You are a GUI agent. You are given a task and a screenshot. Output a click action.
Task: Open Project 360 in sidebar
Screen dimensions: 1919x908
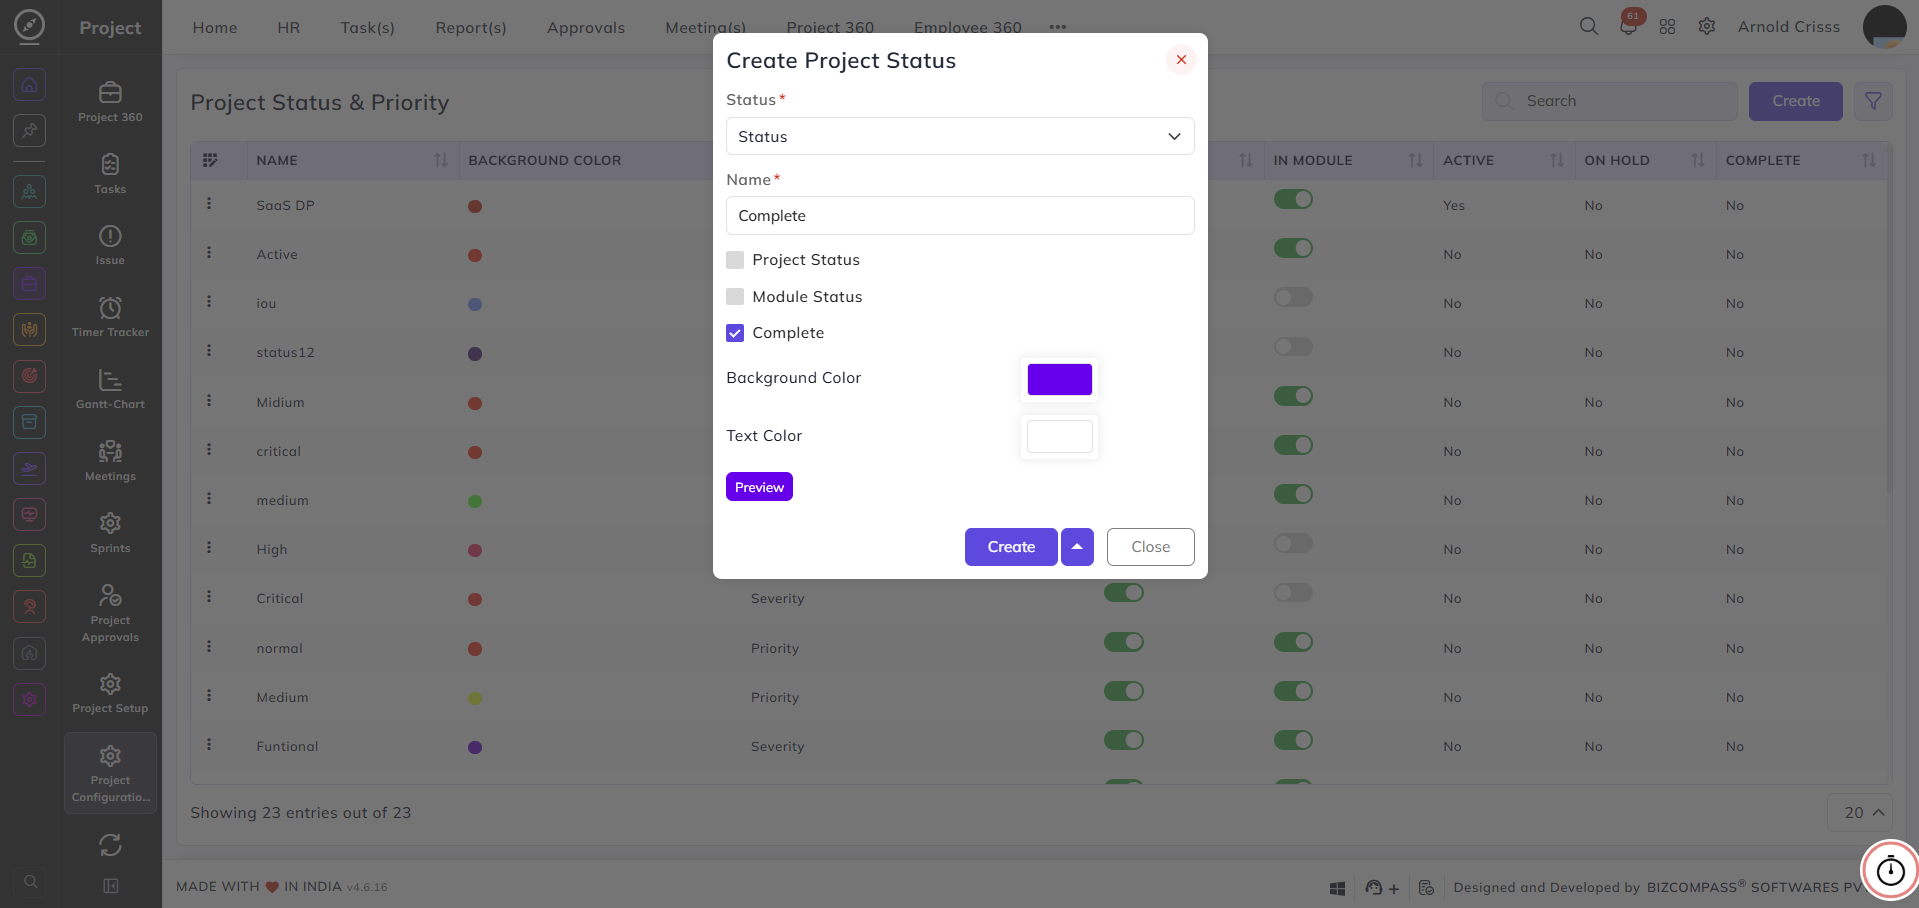coord(110,102)
